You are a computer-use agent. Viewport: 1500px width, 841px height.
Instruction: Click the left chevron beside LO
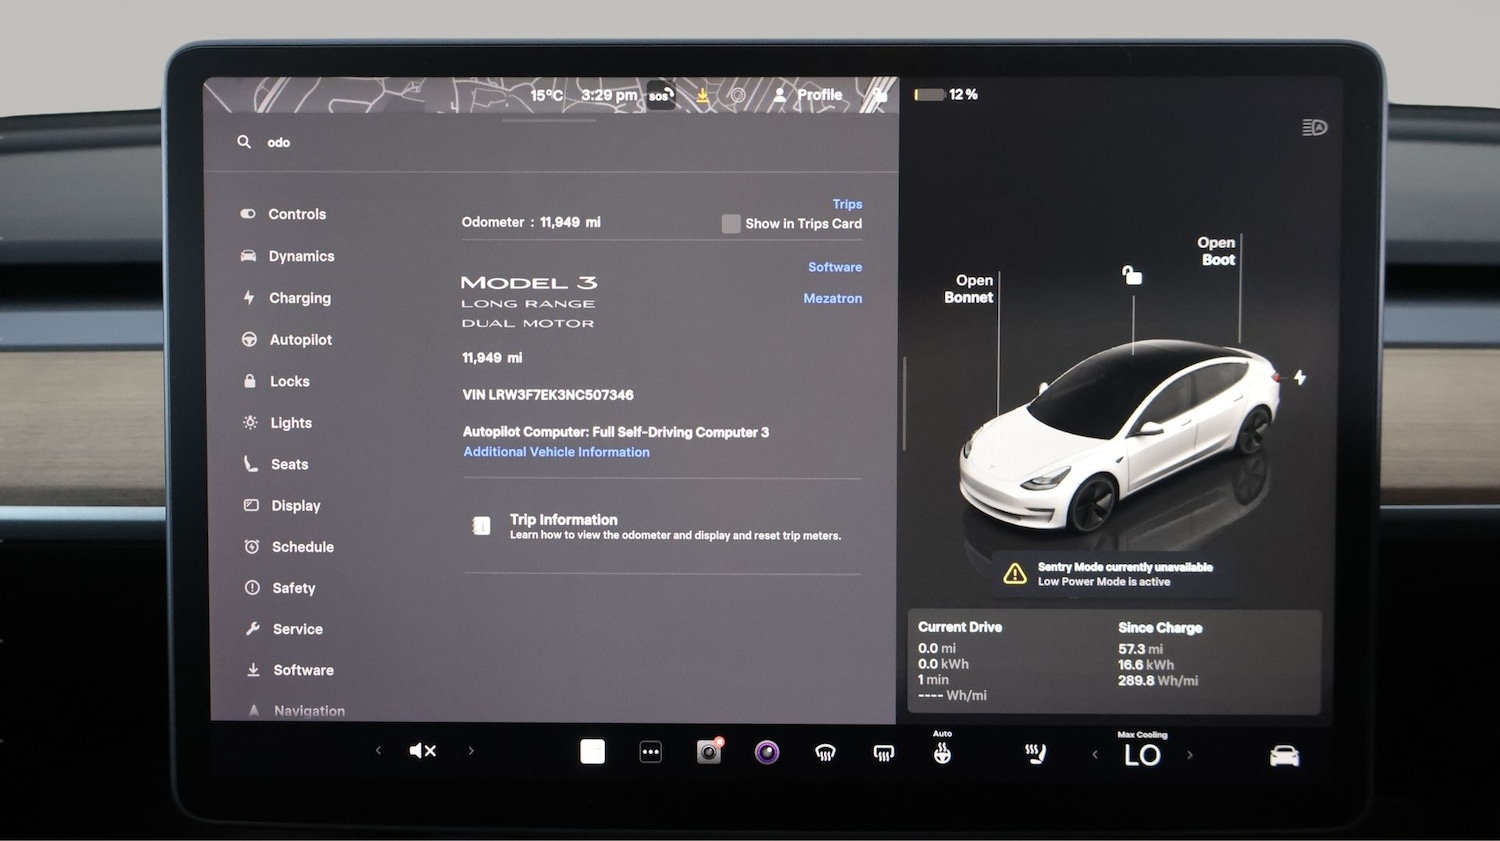click(1096, 754)
